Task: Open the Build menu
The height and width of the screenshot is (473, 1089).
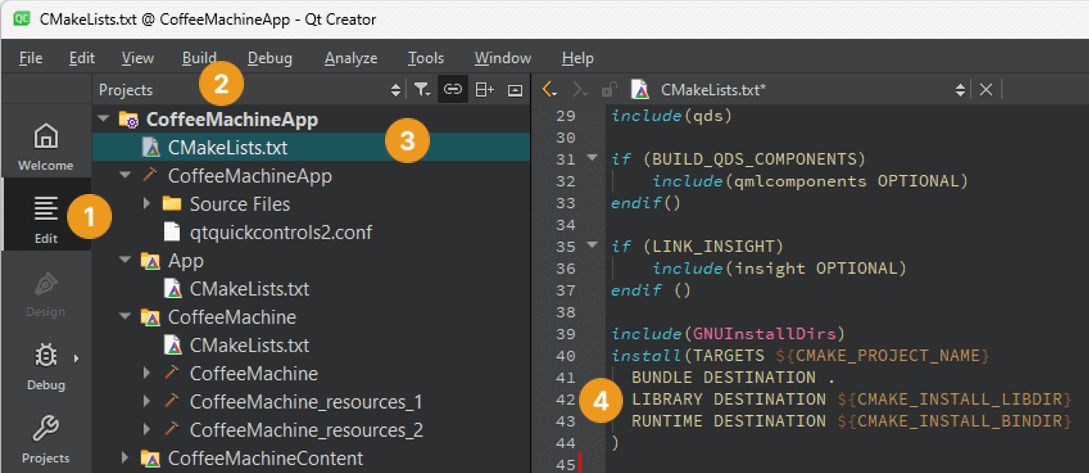Action: (199, 58)
